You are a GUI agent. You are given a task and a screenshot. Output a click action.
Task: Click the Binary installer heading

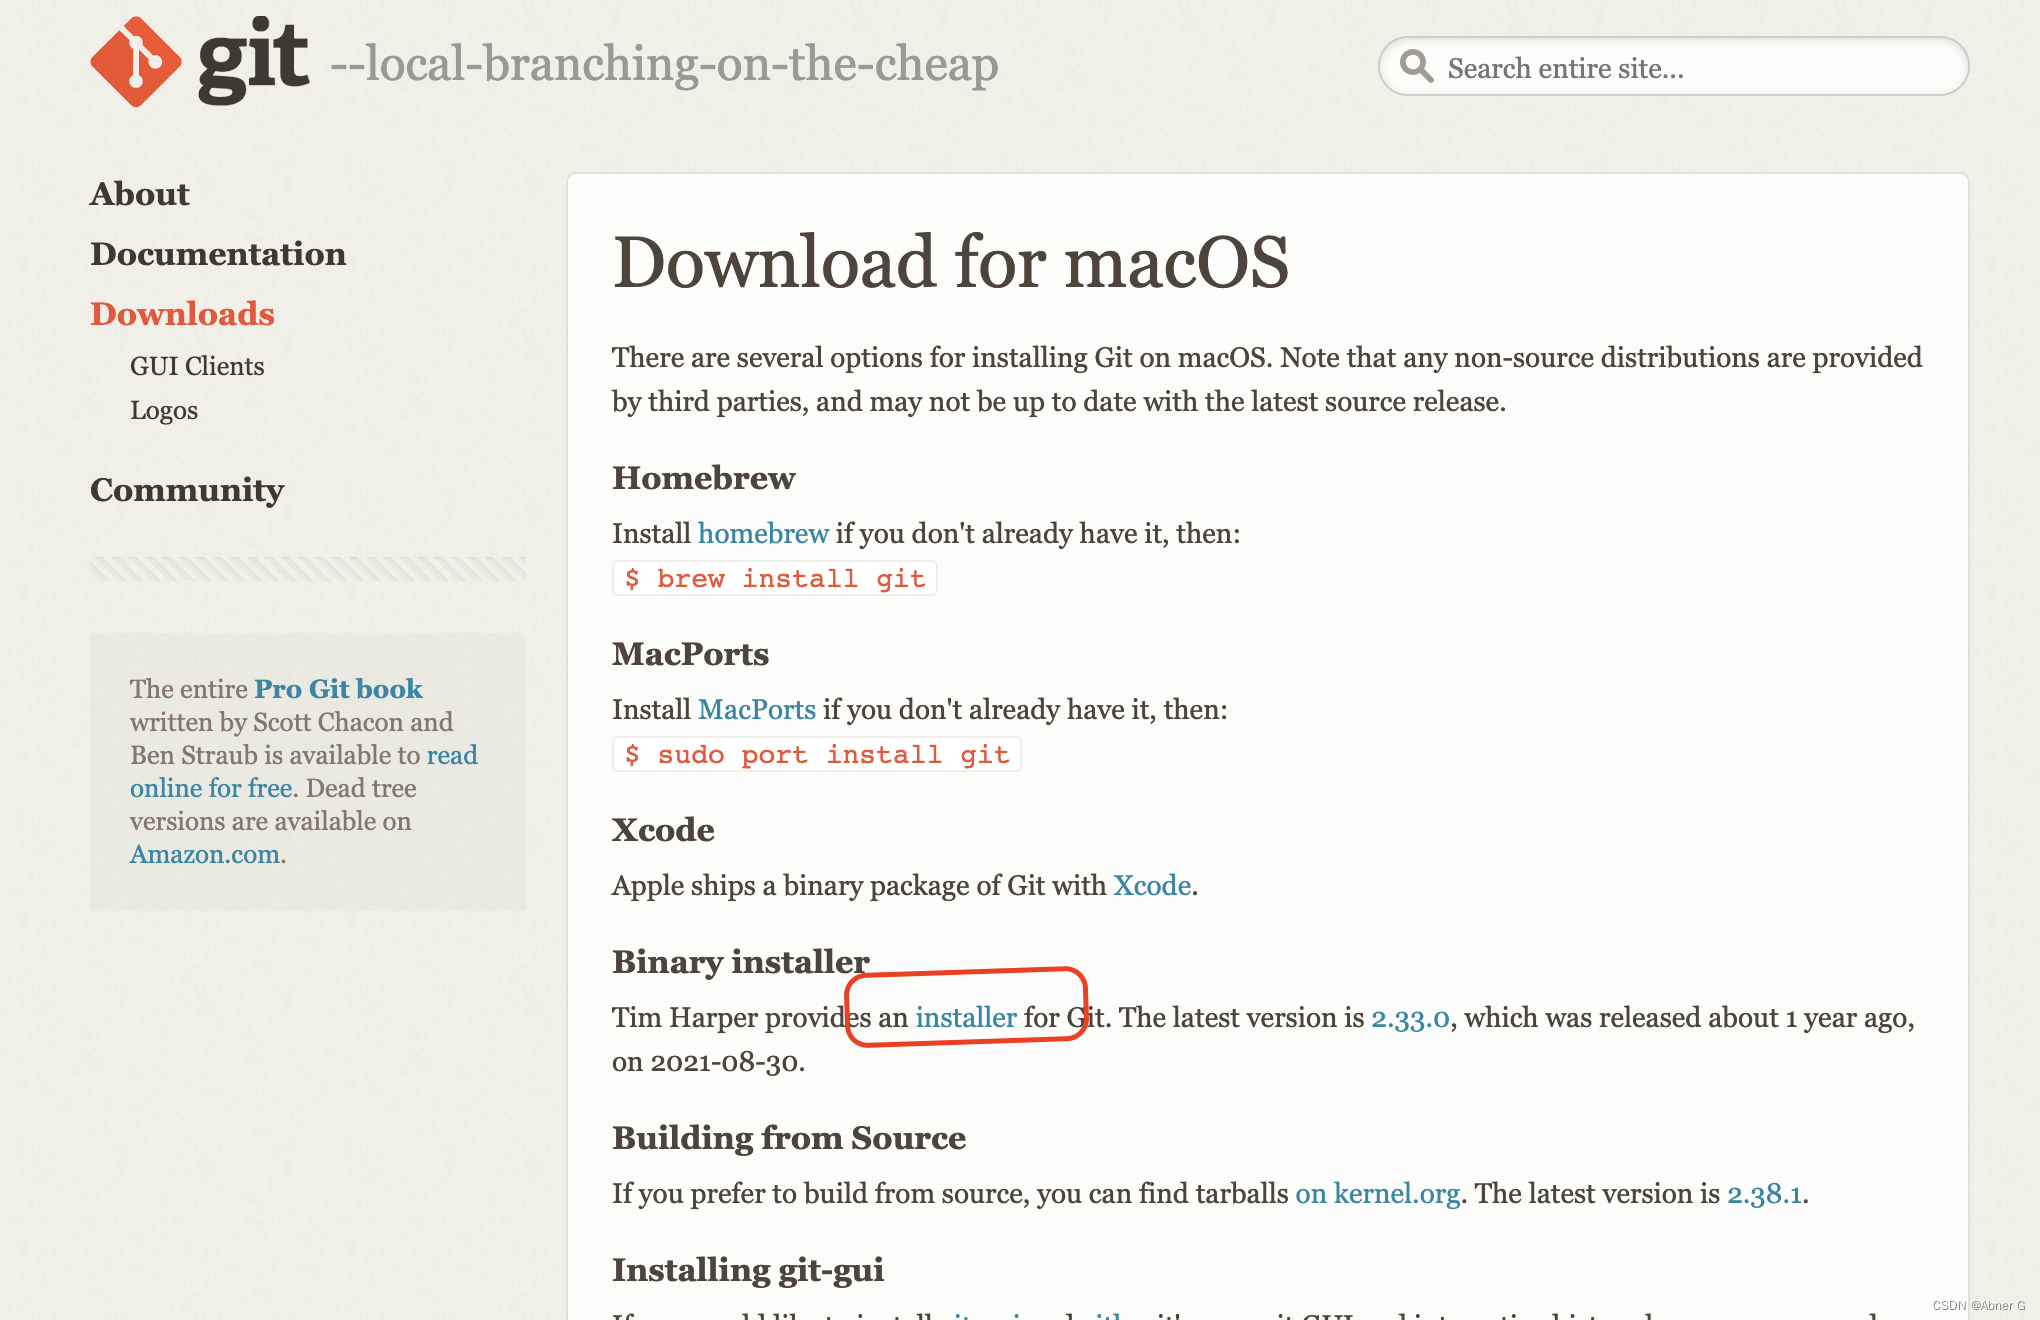click(741, 962)
